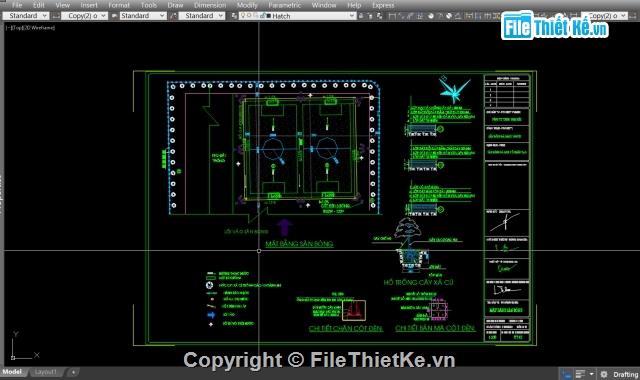The width and height of the screenshot is (640, 380).
Task: Switch to the Layout1 tab
Action: (46, 372)
